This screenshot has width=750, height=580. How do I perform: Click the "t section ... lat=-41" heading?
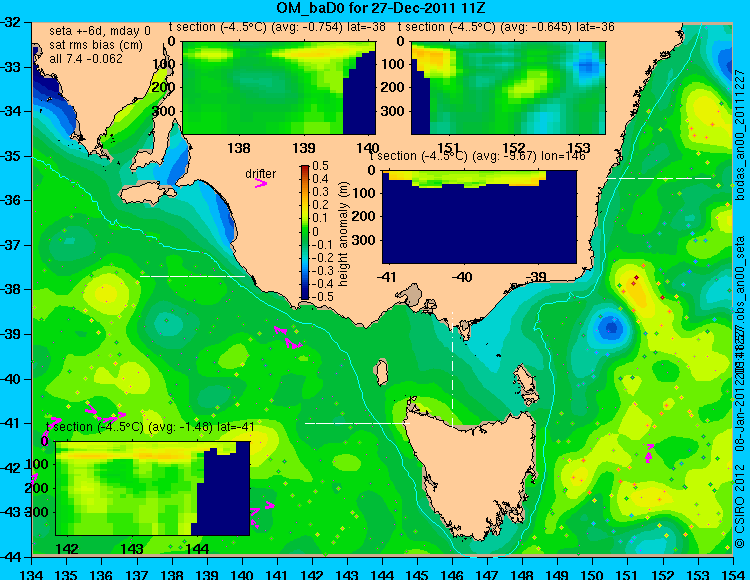click(x=150, y=427)
